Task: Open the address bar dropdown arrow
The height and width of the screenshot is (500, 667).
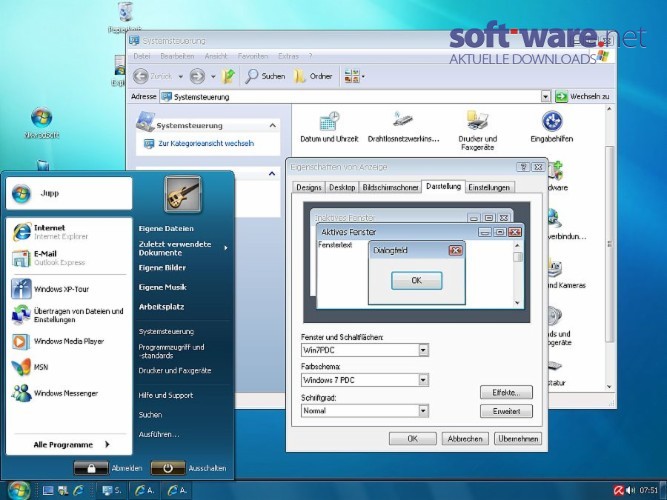Action: (x=546, y=97)
